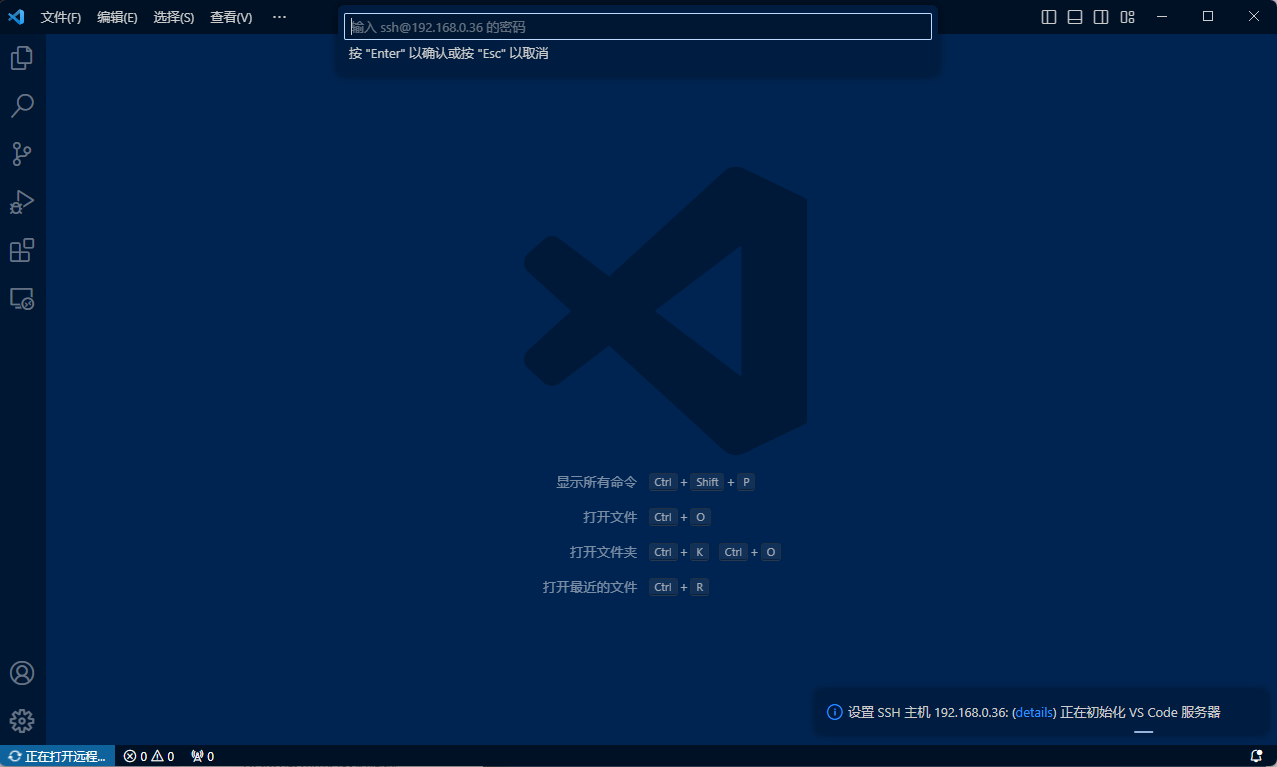Click the 打开最近的文件 shortcut label
Image resolution: width=1277 pixels, height=767 pixels.
click(x=590, y=587)
